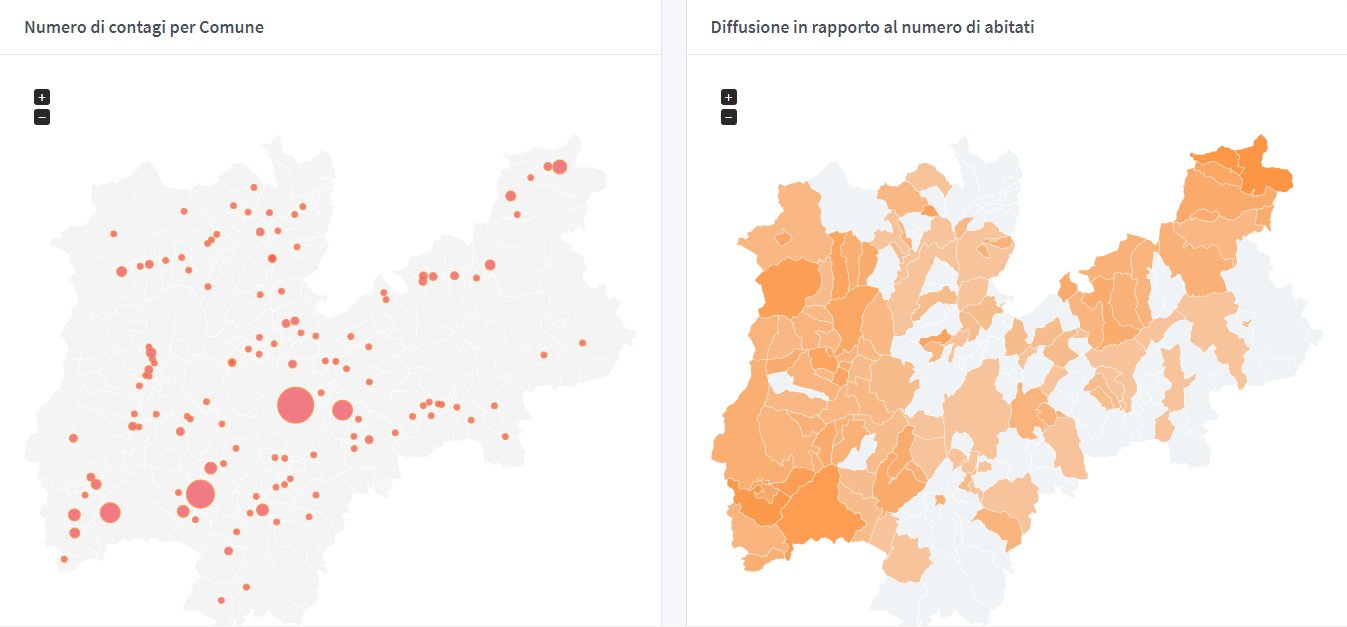Click the "Numero di contagi per Comune" heading
Viewport: 1347px width, 627px height.
tap(144, 27)
